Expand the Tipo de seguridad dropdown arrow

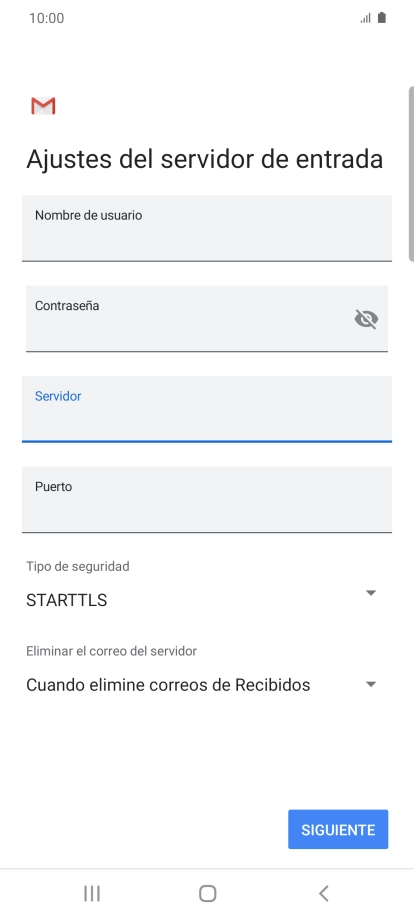(x=371, y=593)
